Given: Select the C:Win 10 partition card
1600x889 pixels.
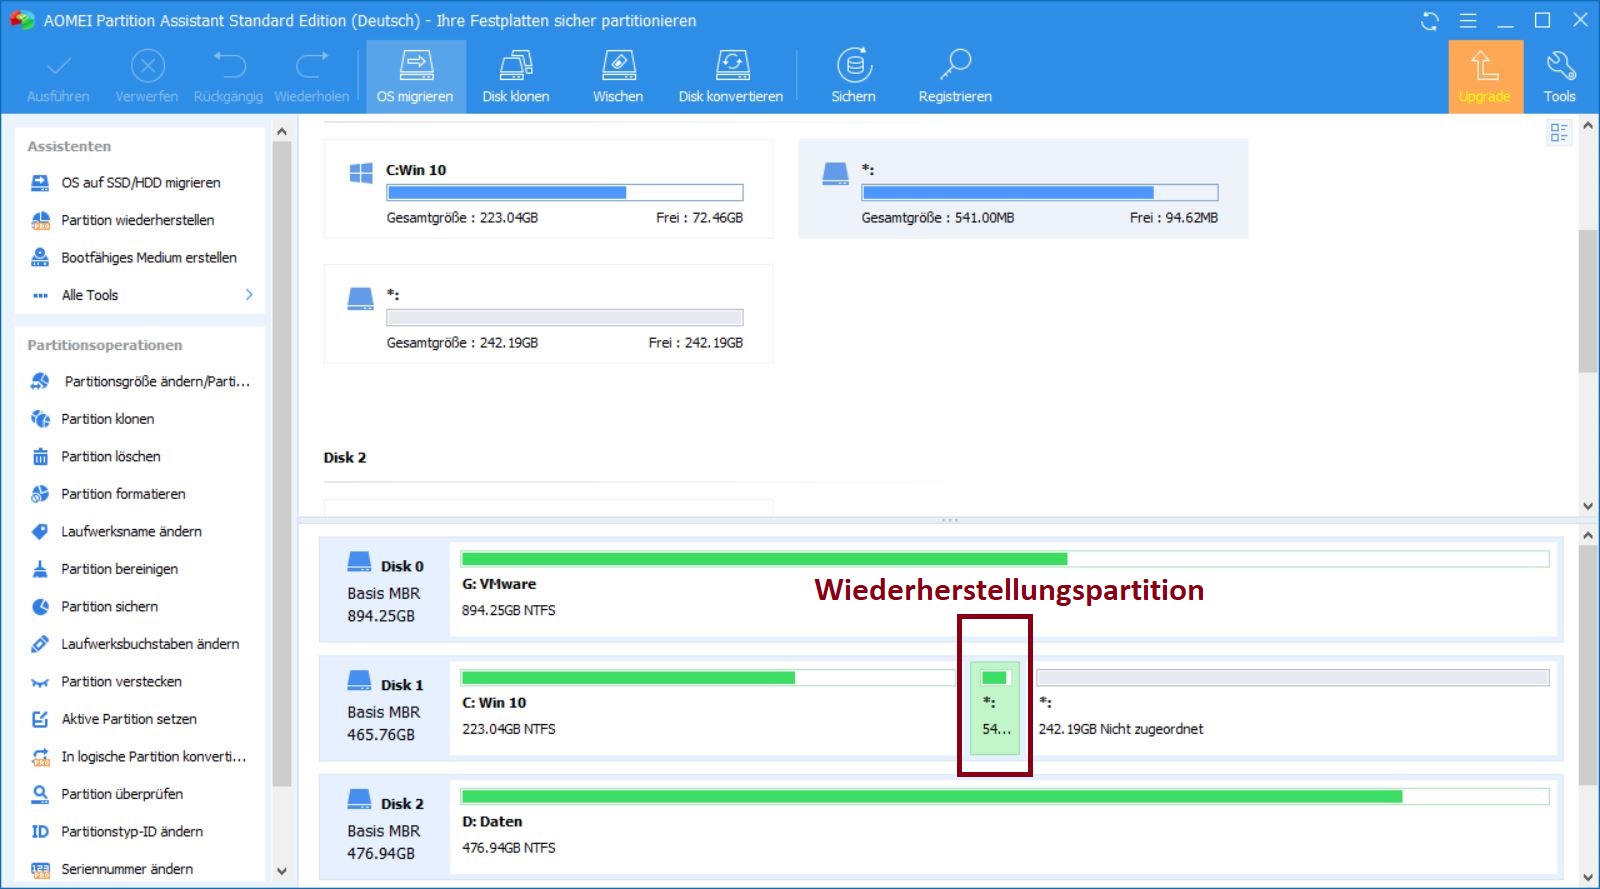Looking at the screenshot, I should [x=548, y=189].
